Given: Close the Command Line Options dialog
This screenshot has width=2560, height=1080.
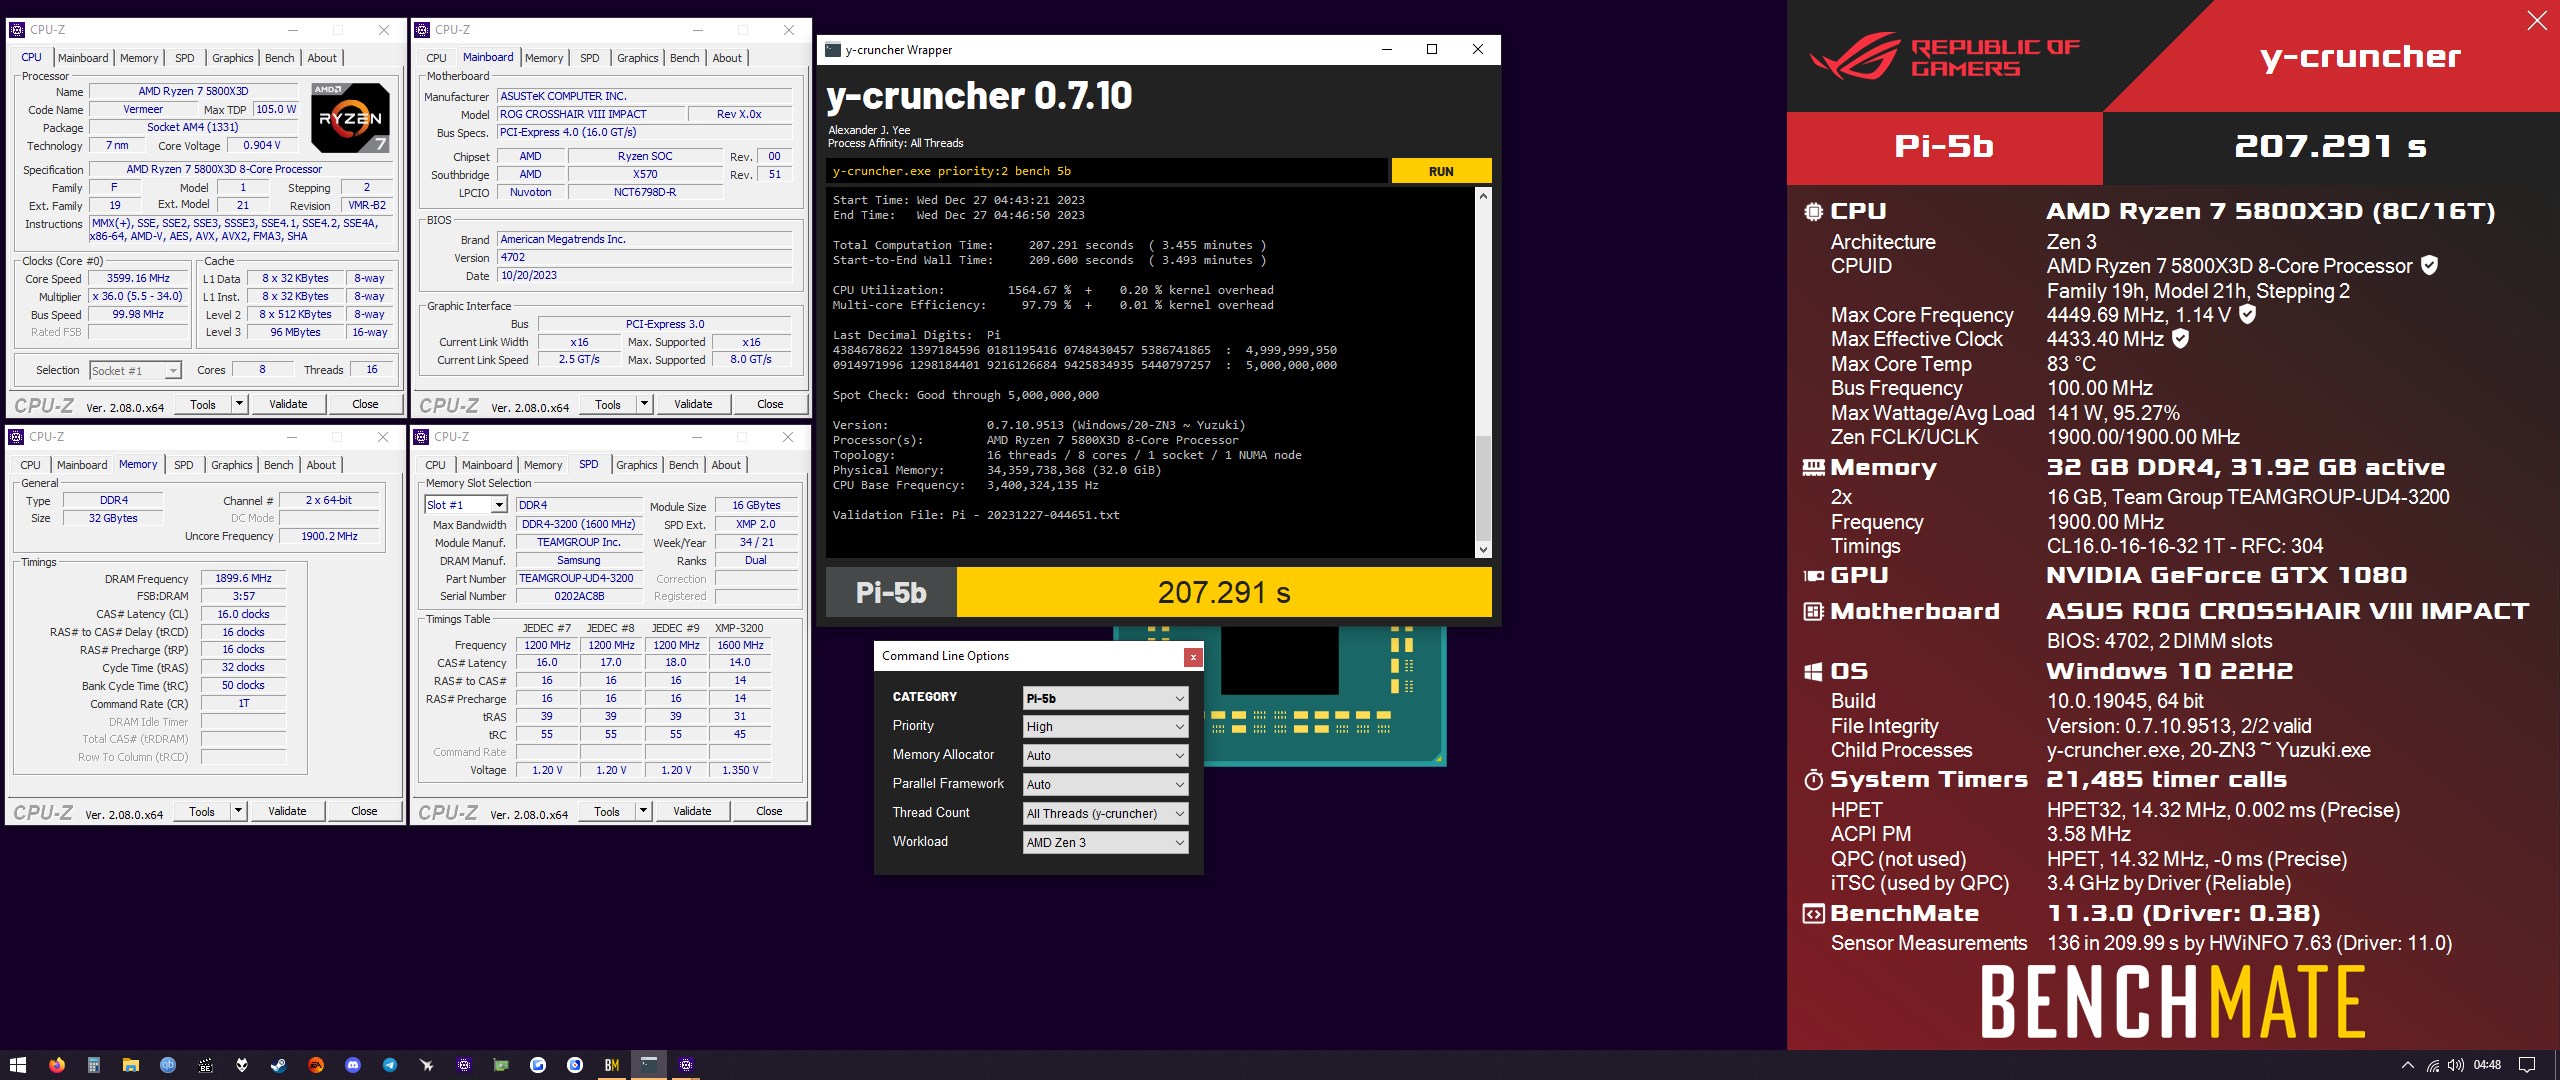Looking at the screenshot, I should tap(1192, 657).
